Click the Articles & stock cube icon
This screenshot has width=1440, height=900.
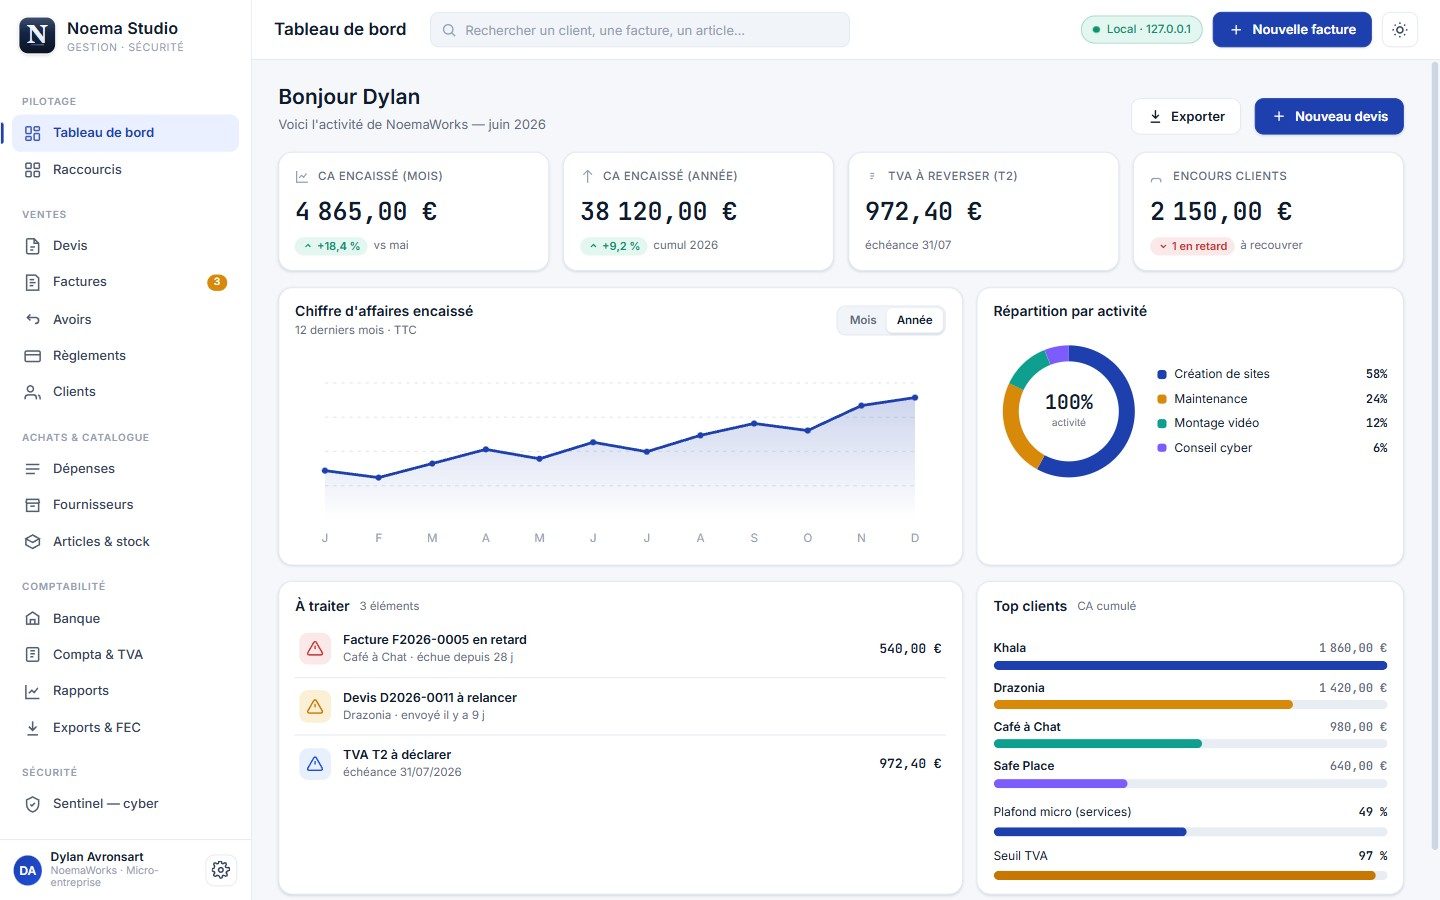click(33, 542)
